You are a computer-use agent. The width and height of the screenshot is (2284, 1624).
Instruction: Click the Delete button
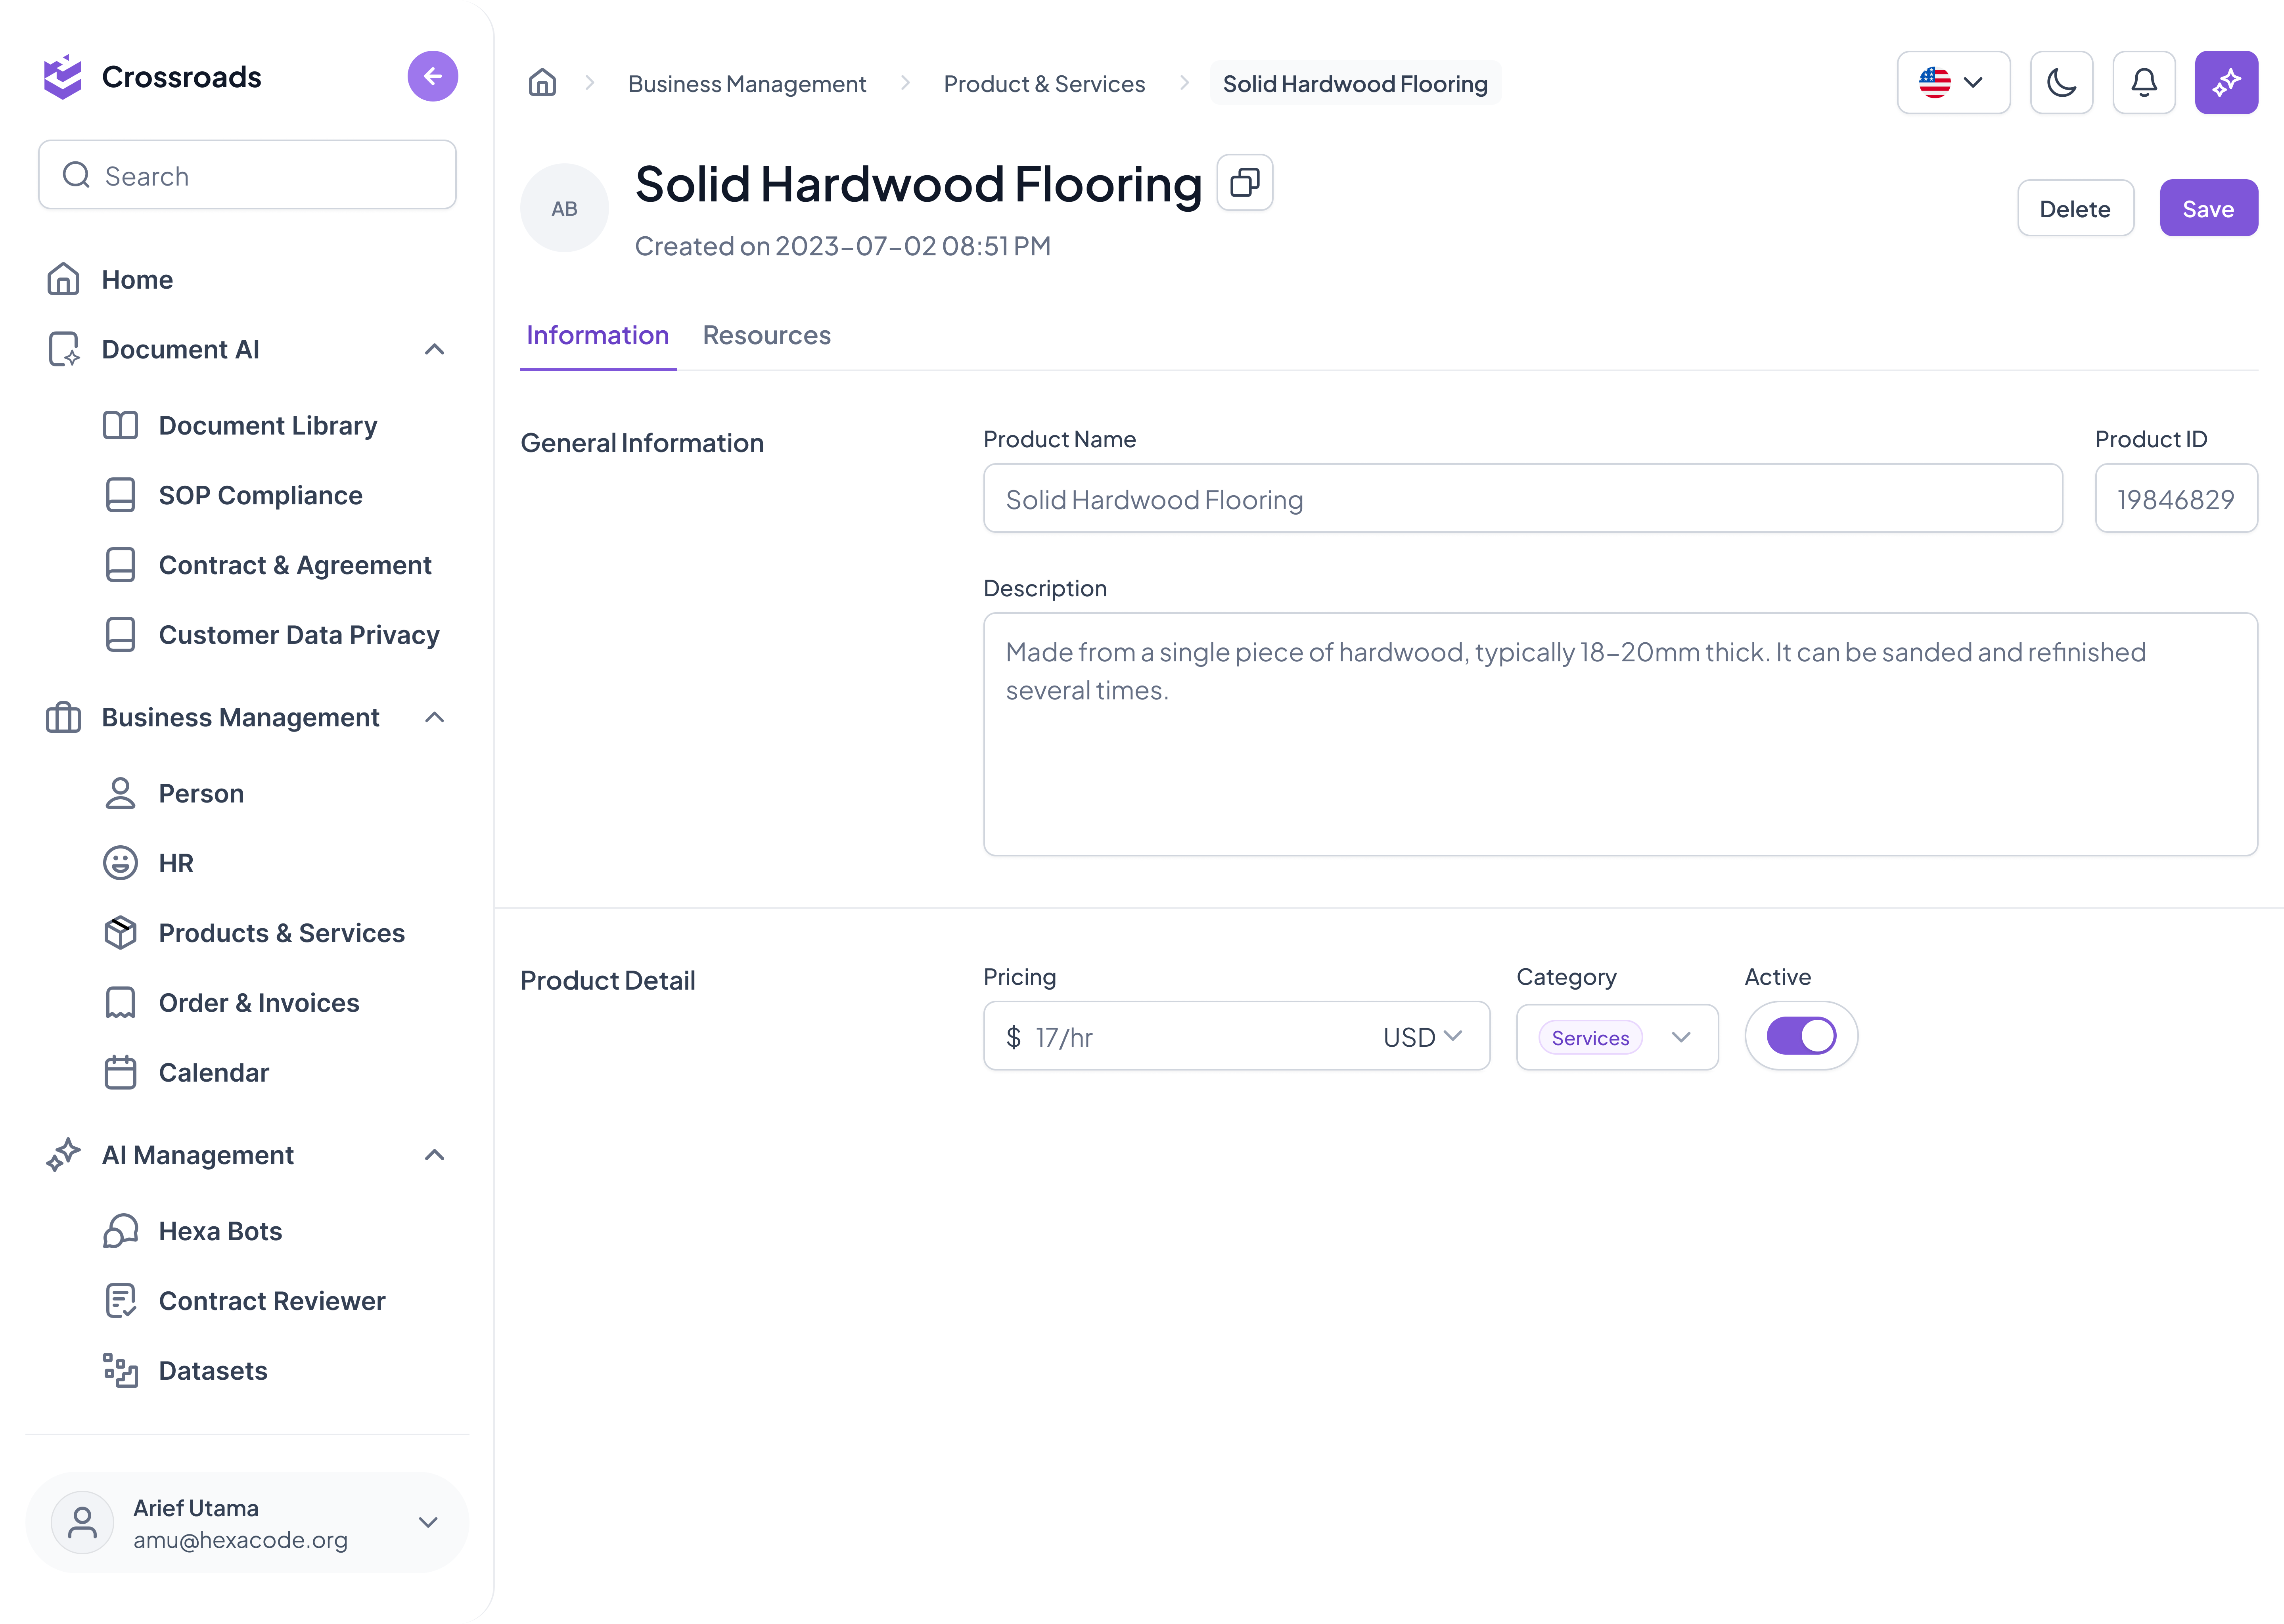pyautogui.click(x=2075, y=209)
